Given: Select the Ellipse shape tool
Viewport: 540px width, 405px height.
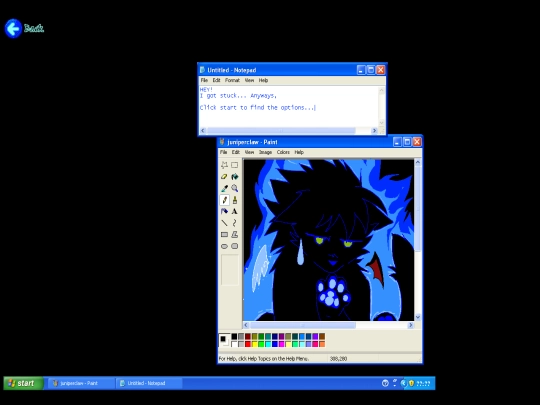Looking at the screenshot, I should [224, 246].
